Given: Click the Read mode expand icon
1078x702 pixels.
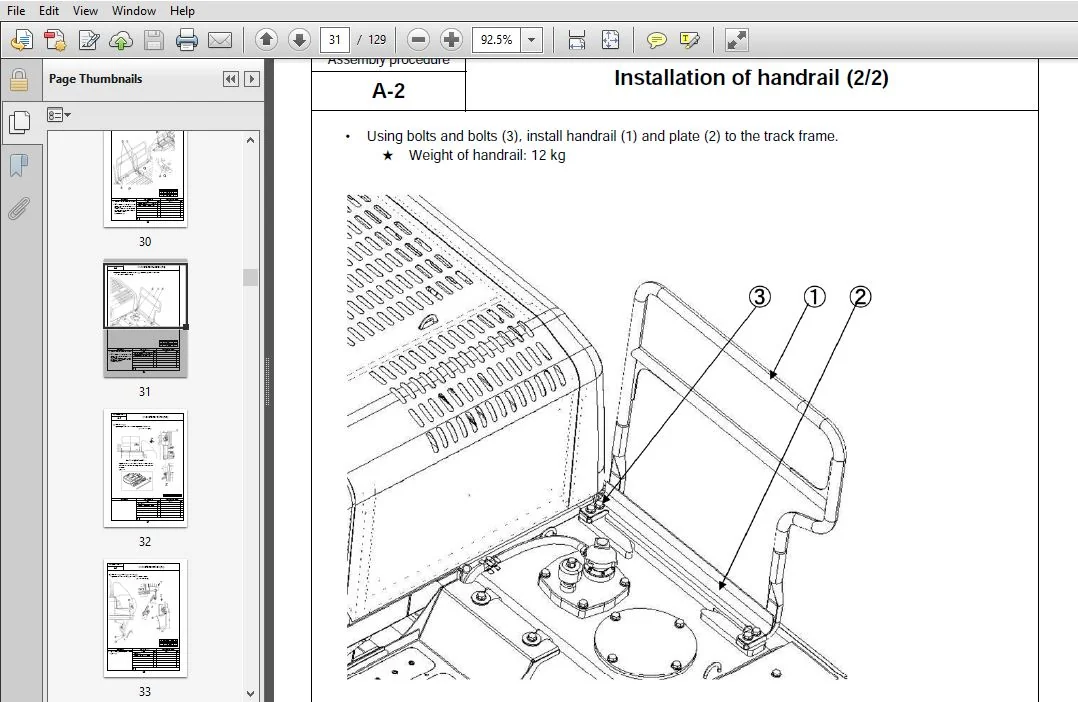Looking at the screenshot, I should tap(736, 40).
